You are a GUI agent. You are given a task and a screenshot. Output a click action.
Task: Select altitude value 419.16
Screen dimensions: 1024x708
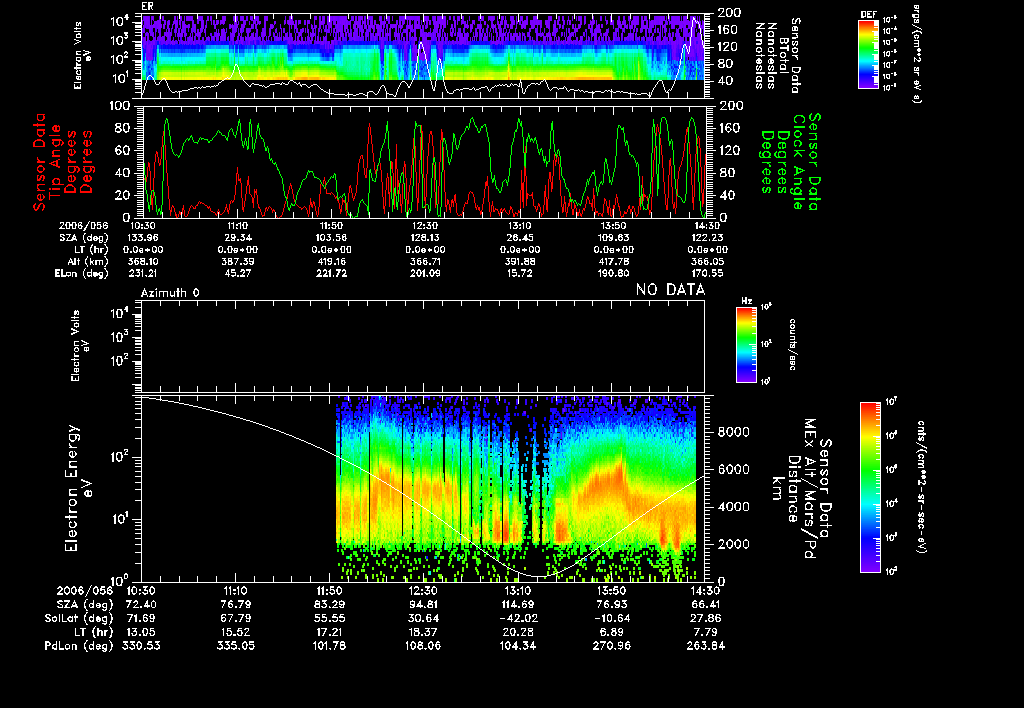(331, 261)
